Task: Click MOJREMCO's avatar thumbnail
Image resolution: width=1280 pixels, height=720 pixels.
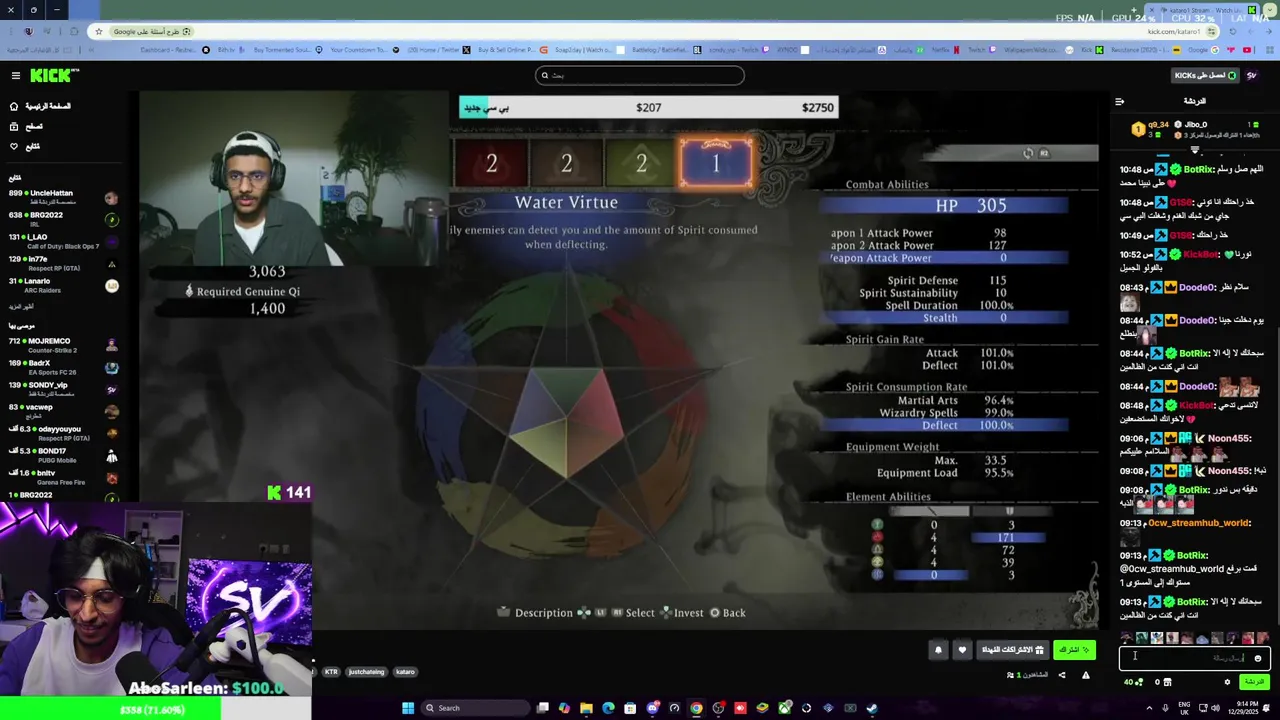Action: 111,345
